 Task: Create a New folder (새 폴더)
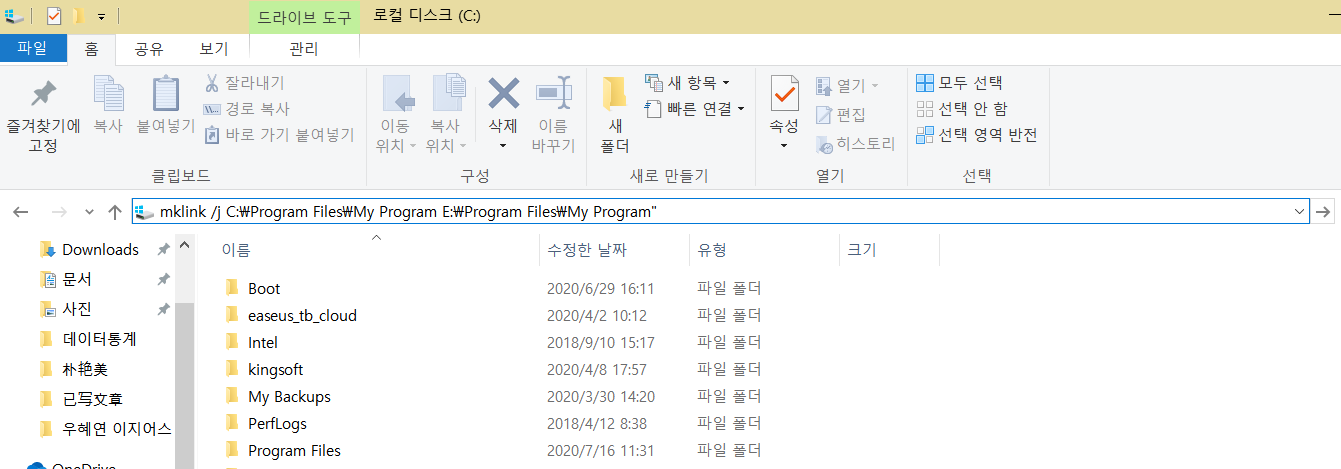pyautogui.click(x=614, y=115)
